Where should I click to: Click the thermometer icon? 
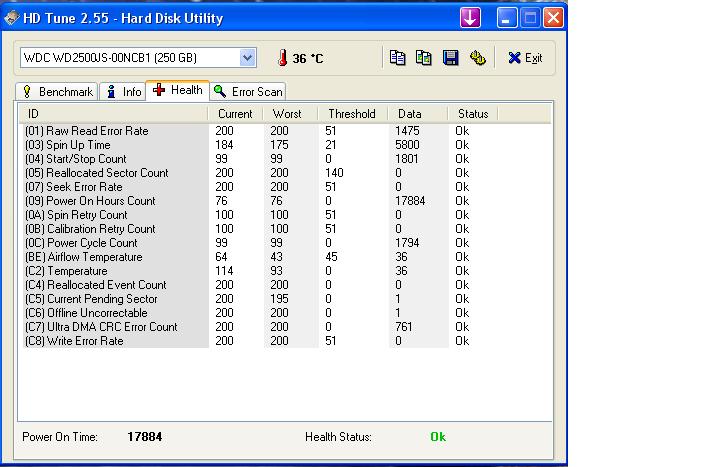(282, 58)
